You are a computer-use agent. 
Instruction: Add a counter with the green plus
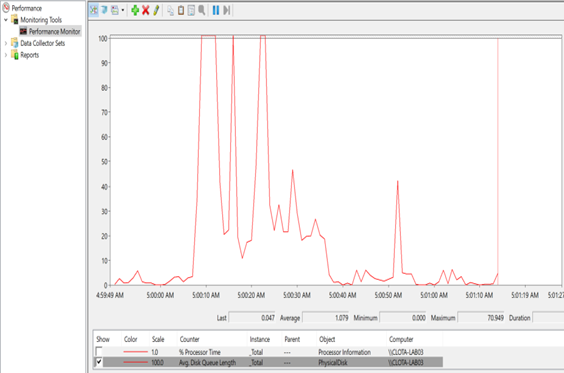pos(135,10)
